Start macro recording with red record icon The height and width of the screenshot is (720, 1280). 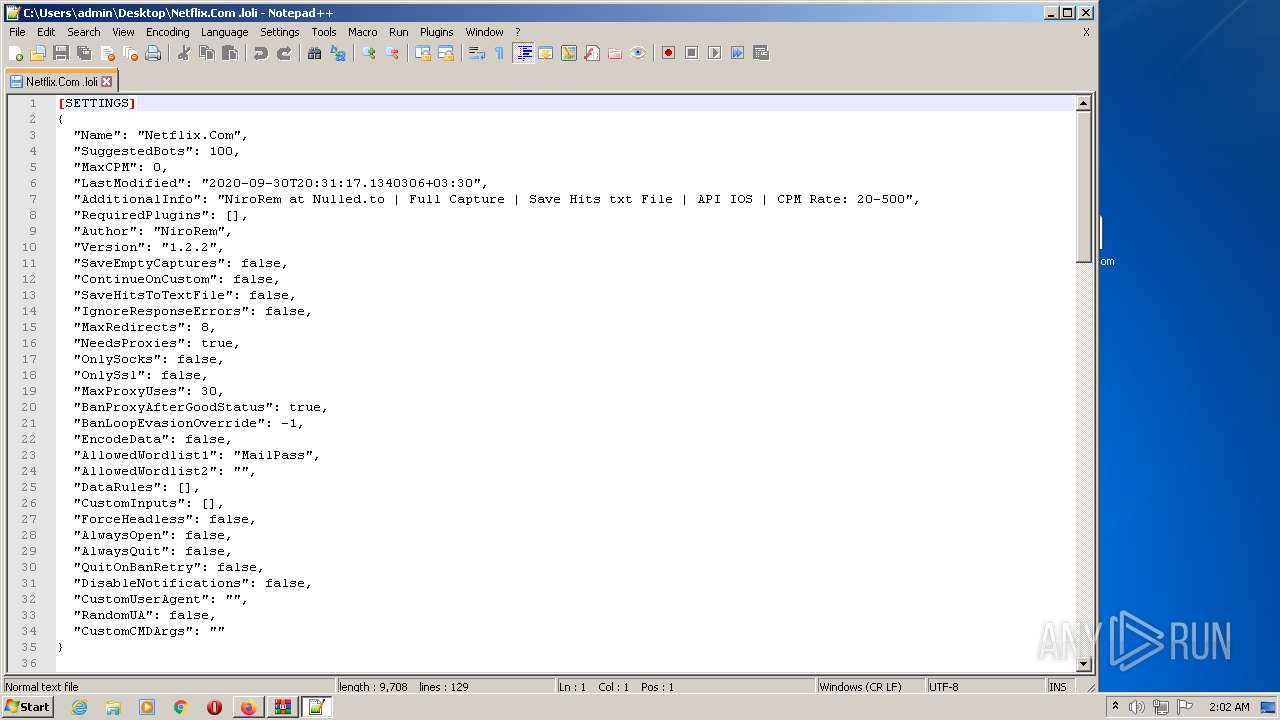668,53
